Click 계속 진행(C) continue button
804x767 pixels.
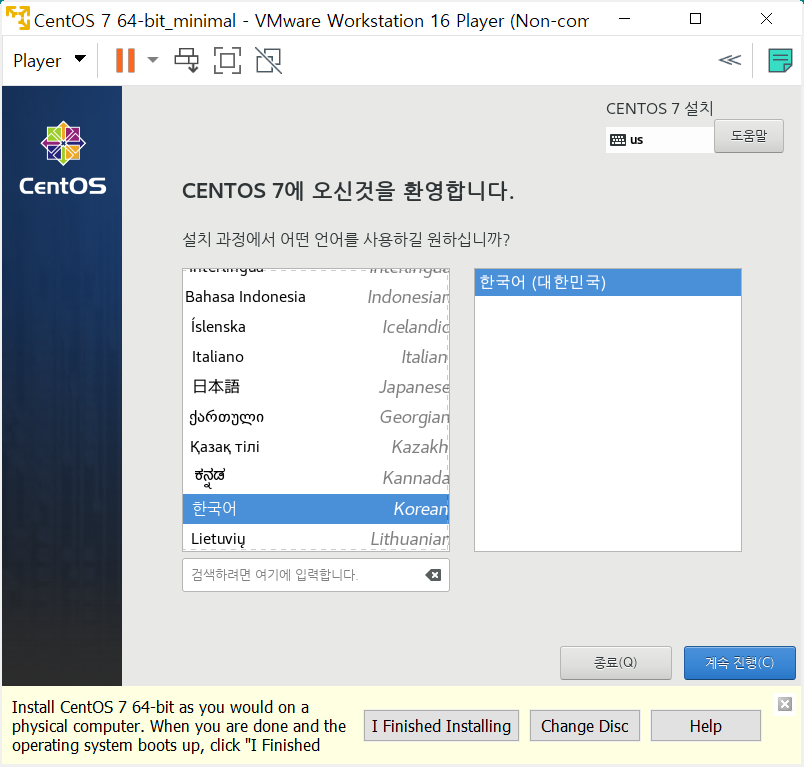(x=739, y=662)
